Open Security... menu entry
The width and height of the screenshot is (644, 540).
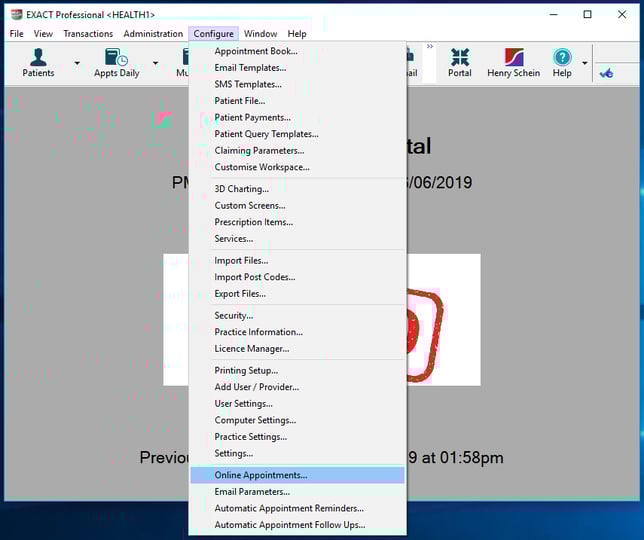[297, 315]
